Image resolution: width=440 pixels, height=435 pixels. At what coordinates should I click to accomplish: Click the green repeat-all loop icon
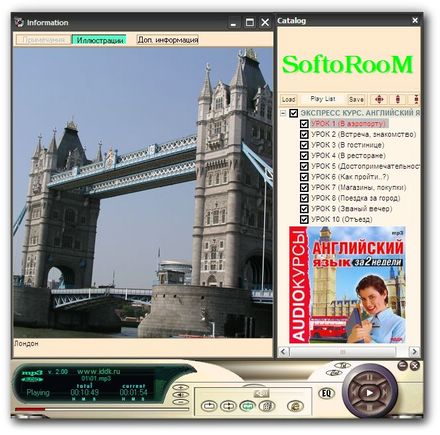pos(247,406)
